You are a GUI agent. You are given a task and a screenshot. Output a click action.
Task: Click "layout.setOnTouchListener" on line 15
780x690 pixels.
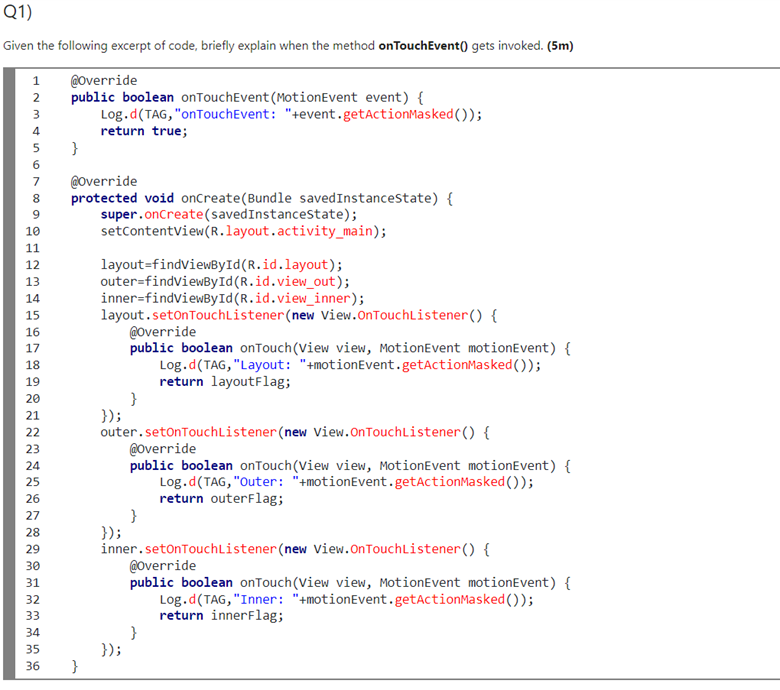click(x=192, y=315)
